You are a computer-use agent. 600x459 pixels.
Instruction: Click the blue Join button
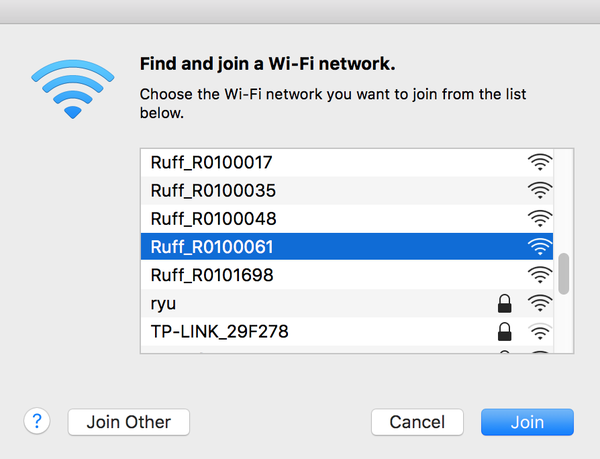527,422
